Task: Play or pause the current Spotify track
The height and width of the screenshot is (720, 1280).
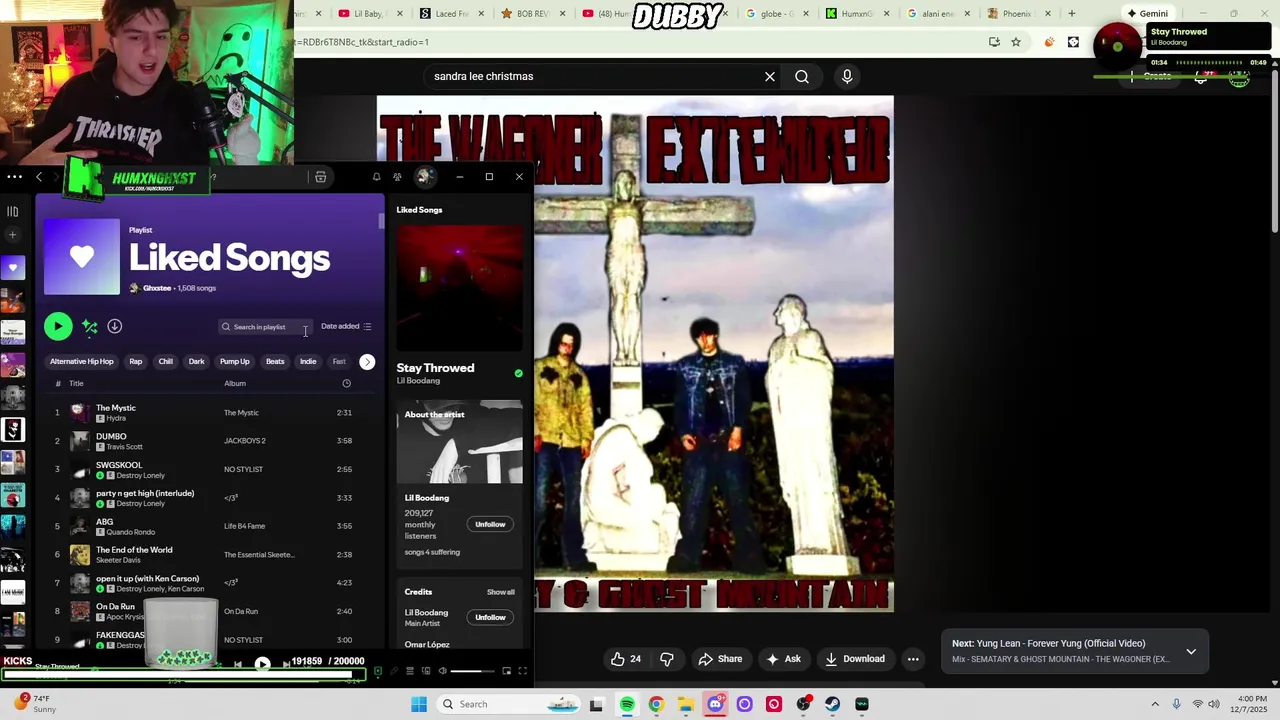Action: [x=262, y=663]
